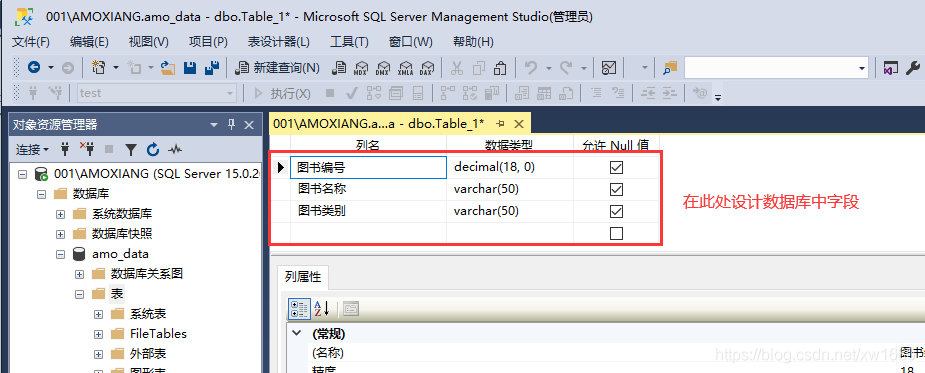This screenshot has height=373, width=925.
Task: Click the activity monitor icon
Action: tap(609, 68)
